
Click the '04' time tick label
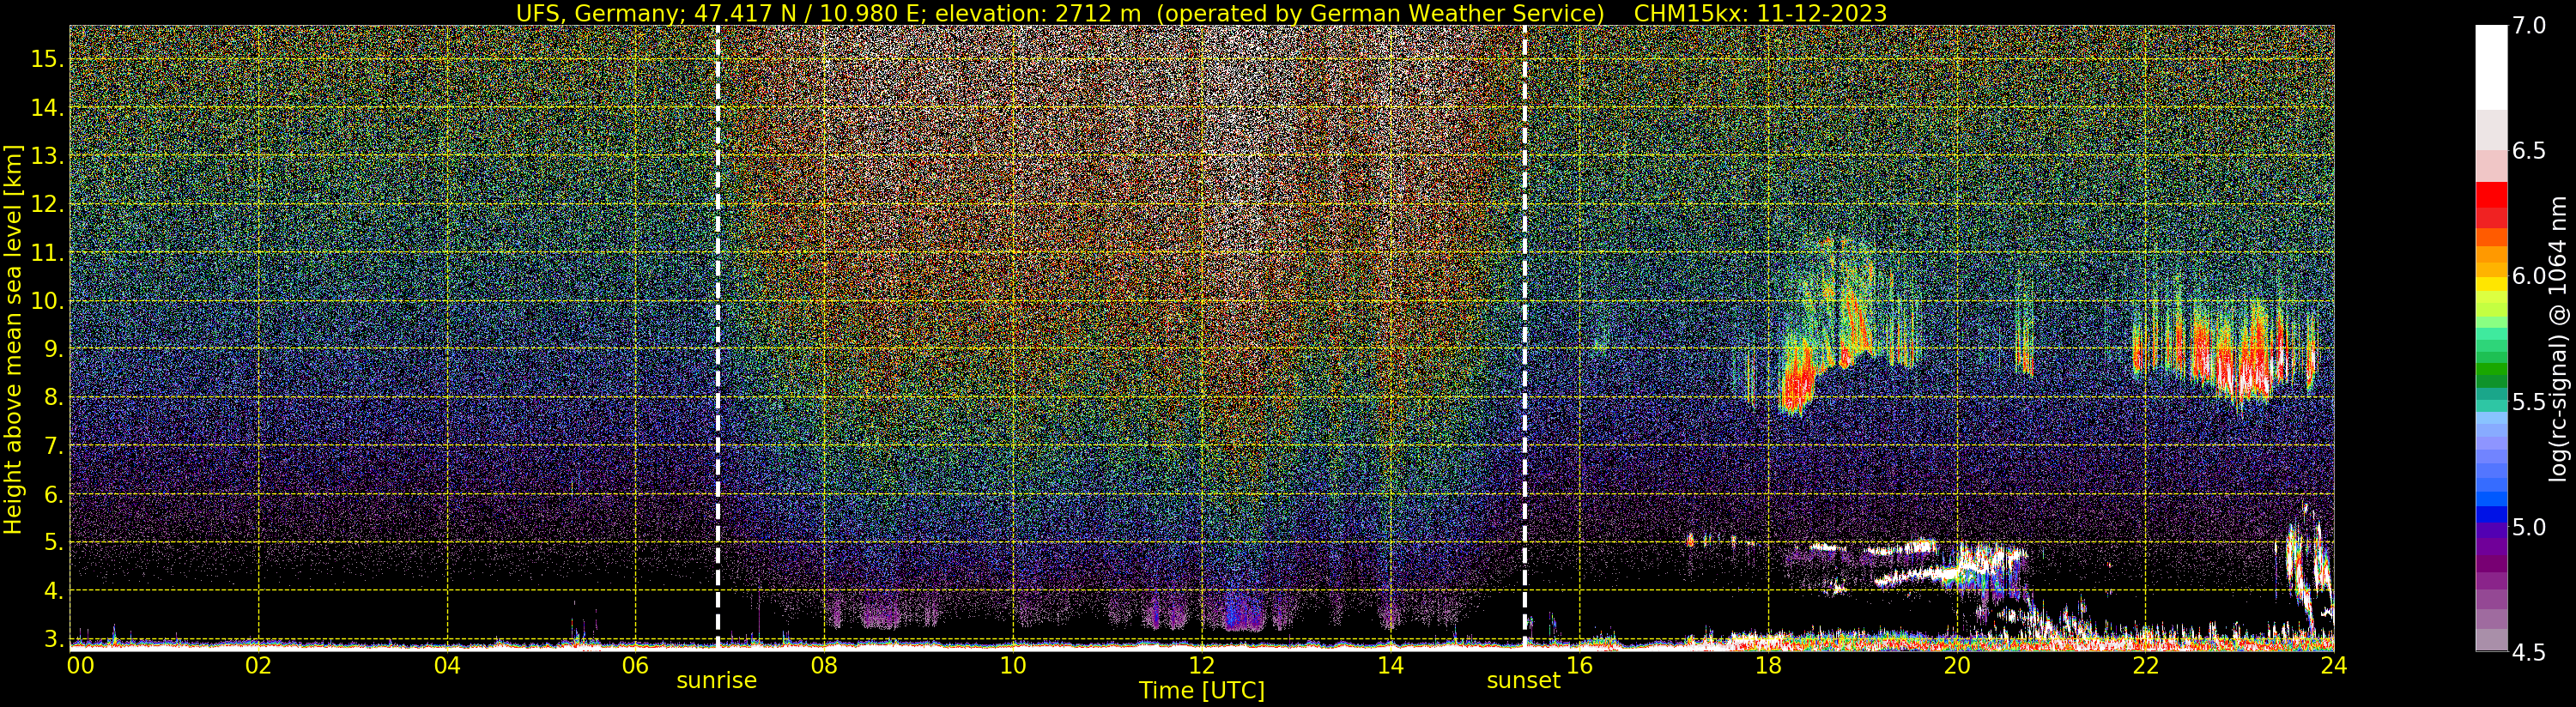tap(447, 665)
